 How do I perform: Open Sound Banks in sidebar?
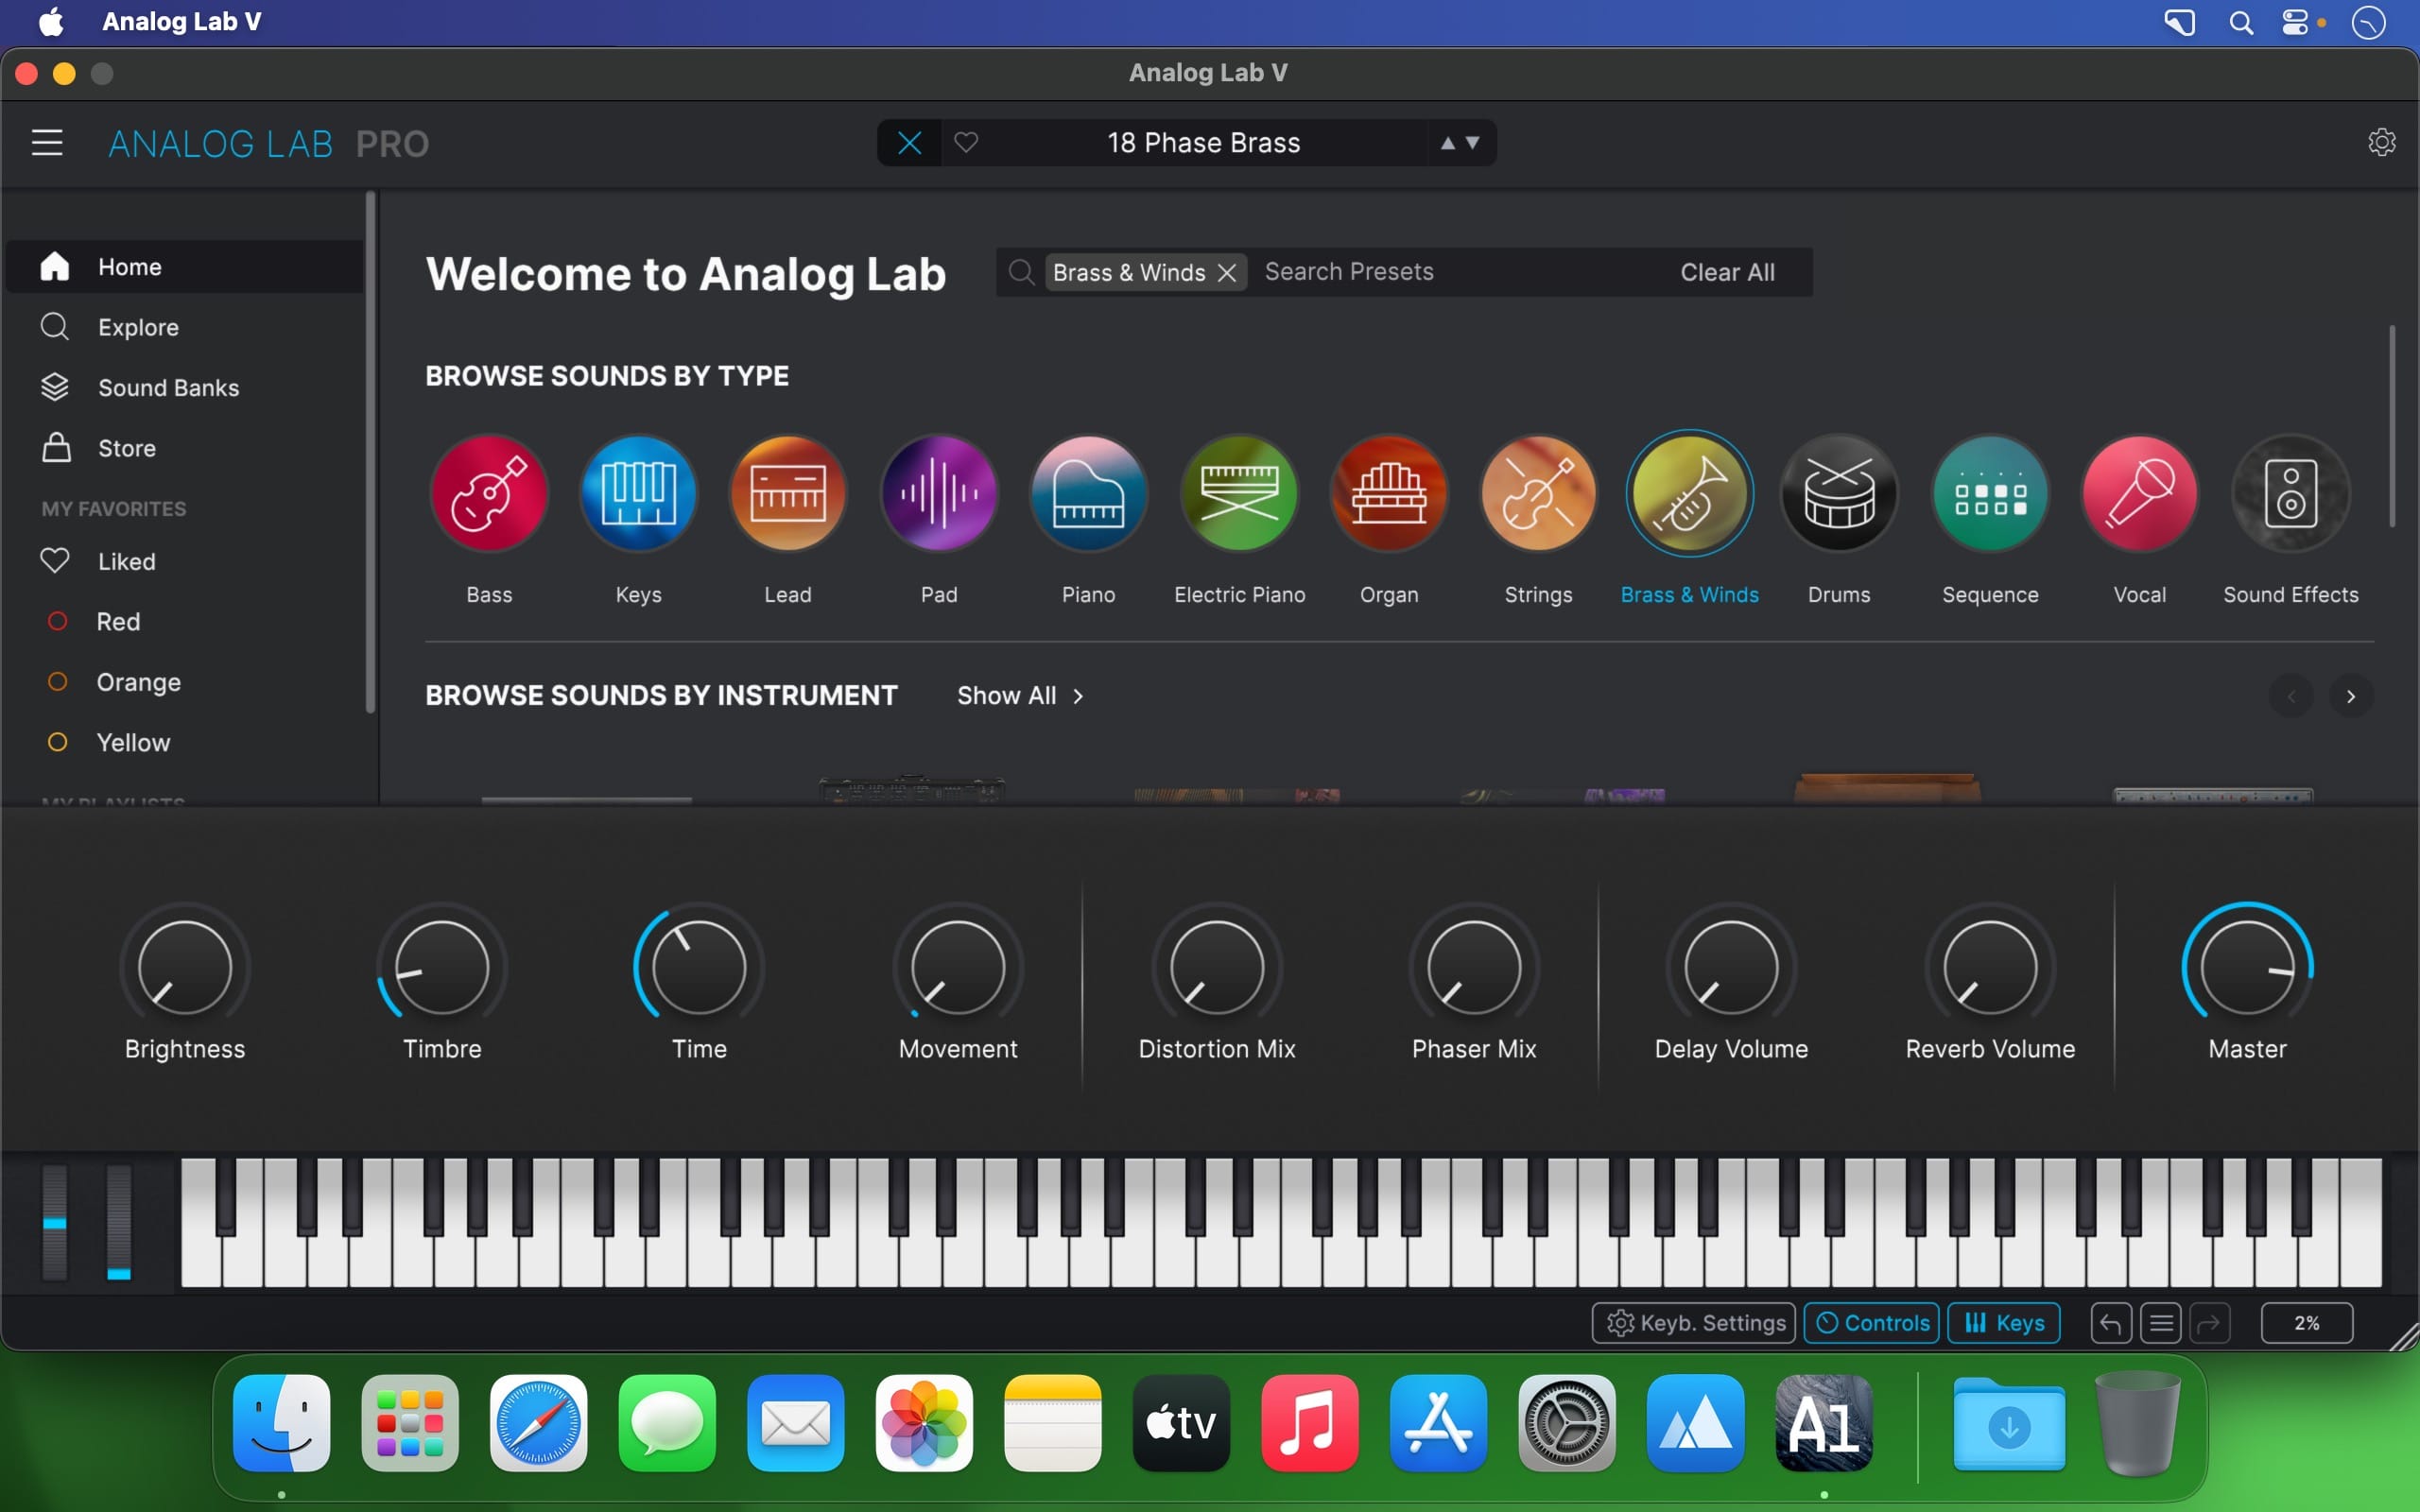click(185, 387)
